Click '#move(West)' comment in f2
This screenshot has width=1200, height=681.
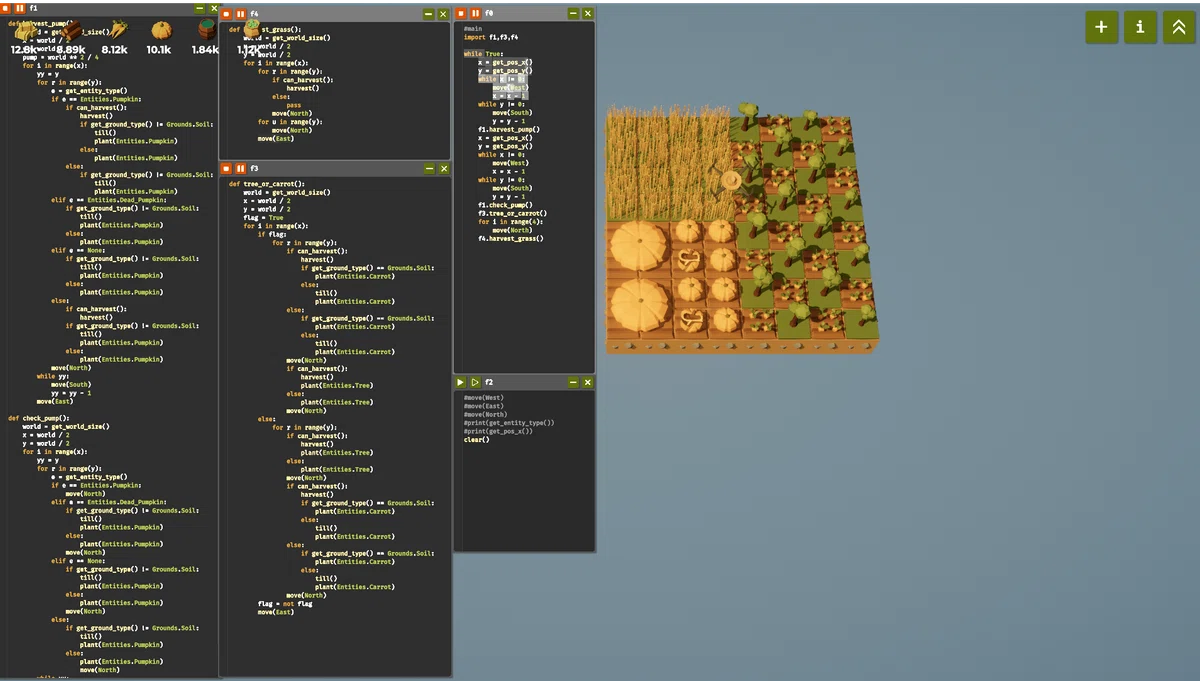[484, 398]
